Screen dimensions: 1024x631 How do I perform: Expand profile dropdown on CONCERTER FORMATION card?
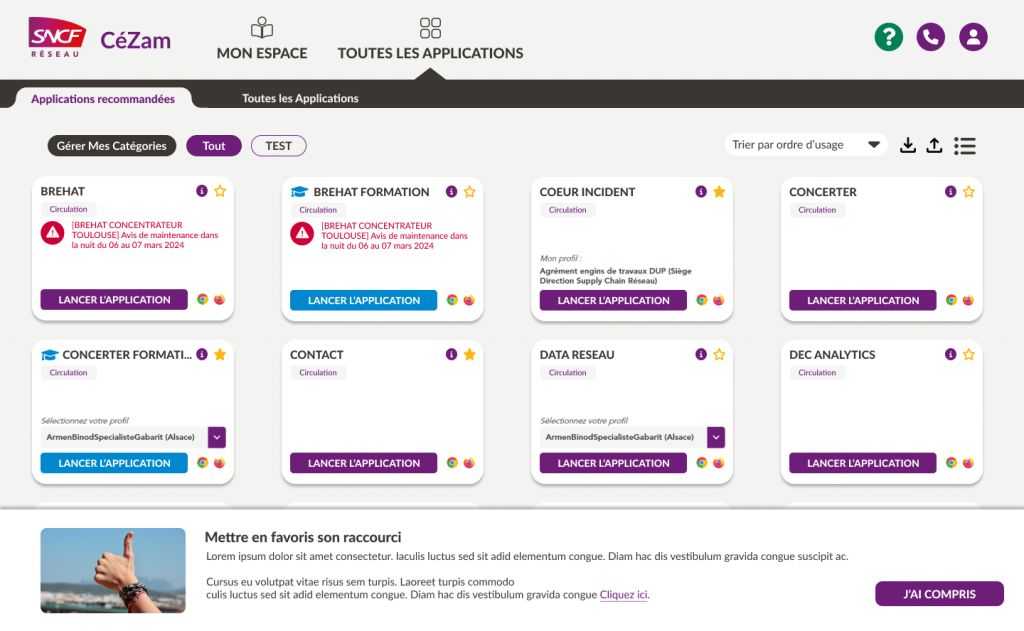click(217, 437)
